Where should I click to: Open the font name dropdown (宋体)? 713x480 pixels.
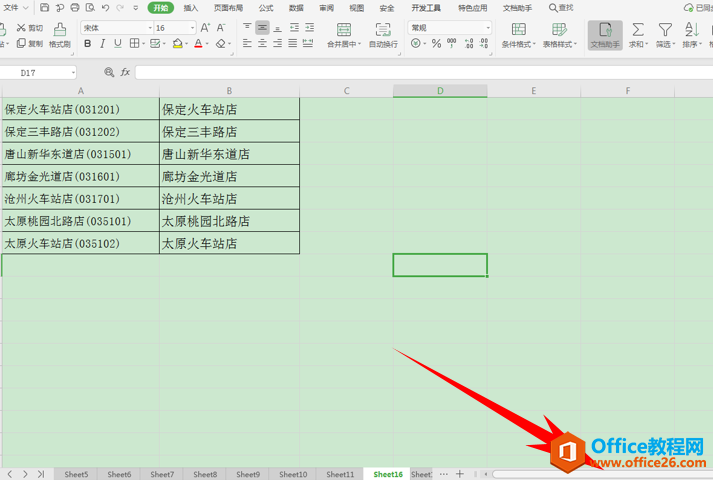tap(150, 28)
